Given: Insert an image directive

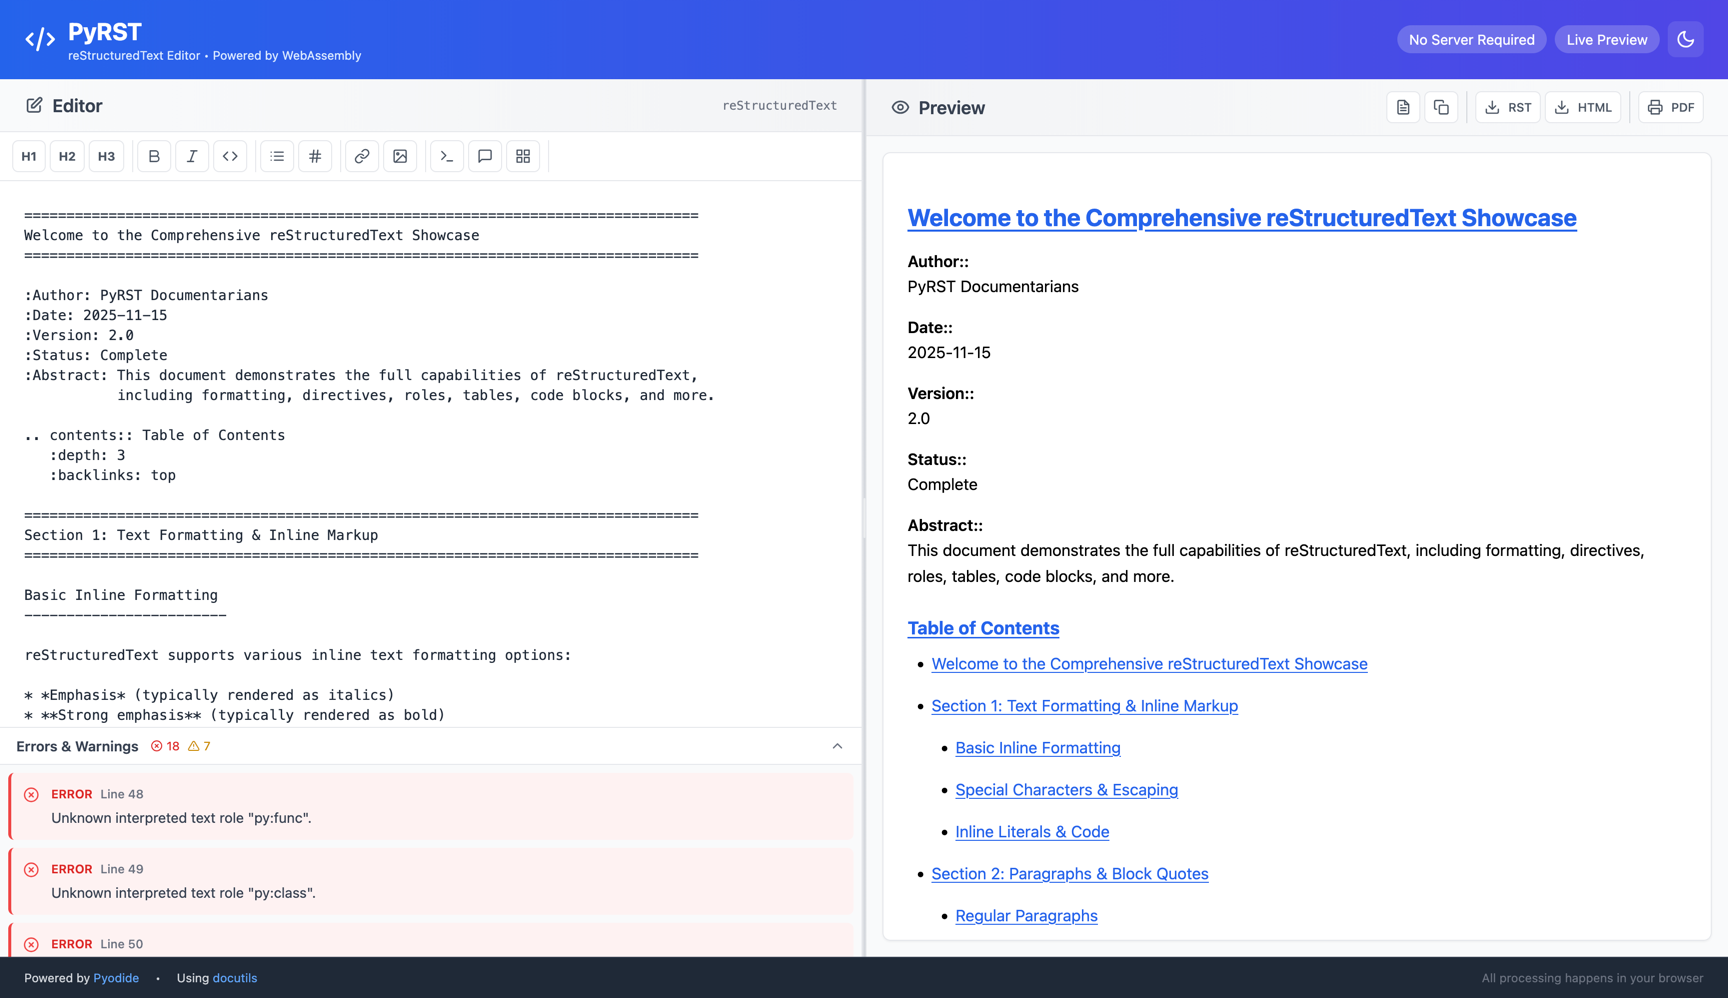Looking at the screenshot, I should tap(400, 156).
